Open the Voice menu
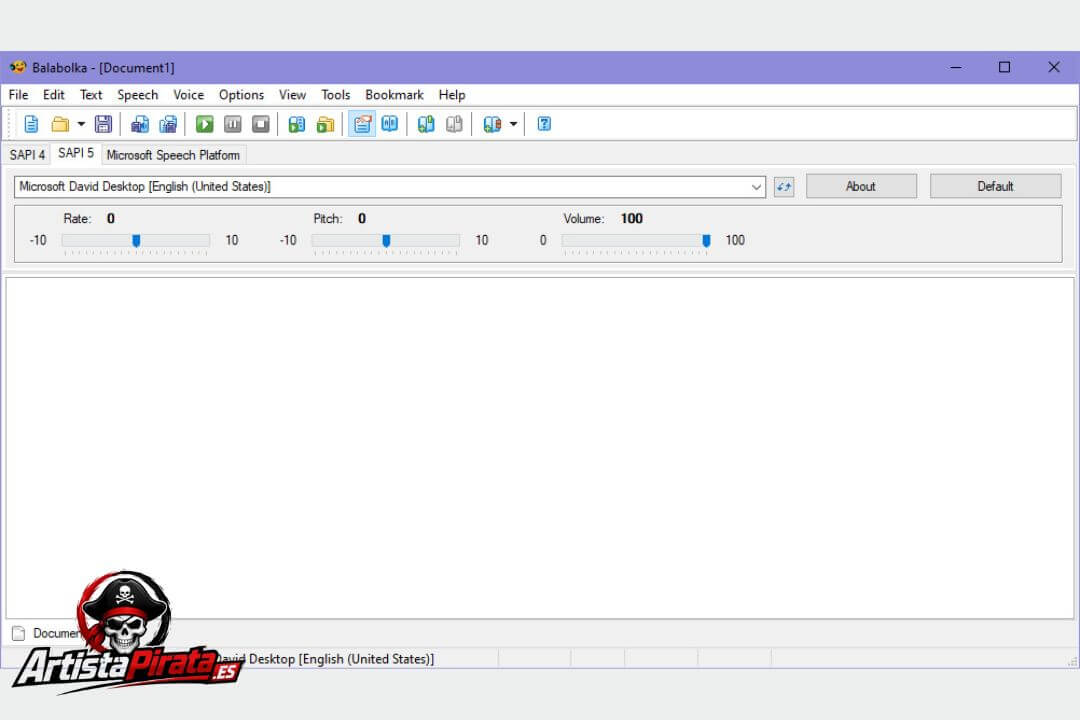 [x=189, y=95]
